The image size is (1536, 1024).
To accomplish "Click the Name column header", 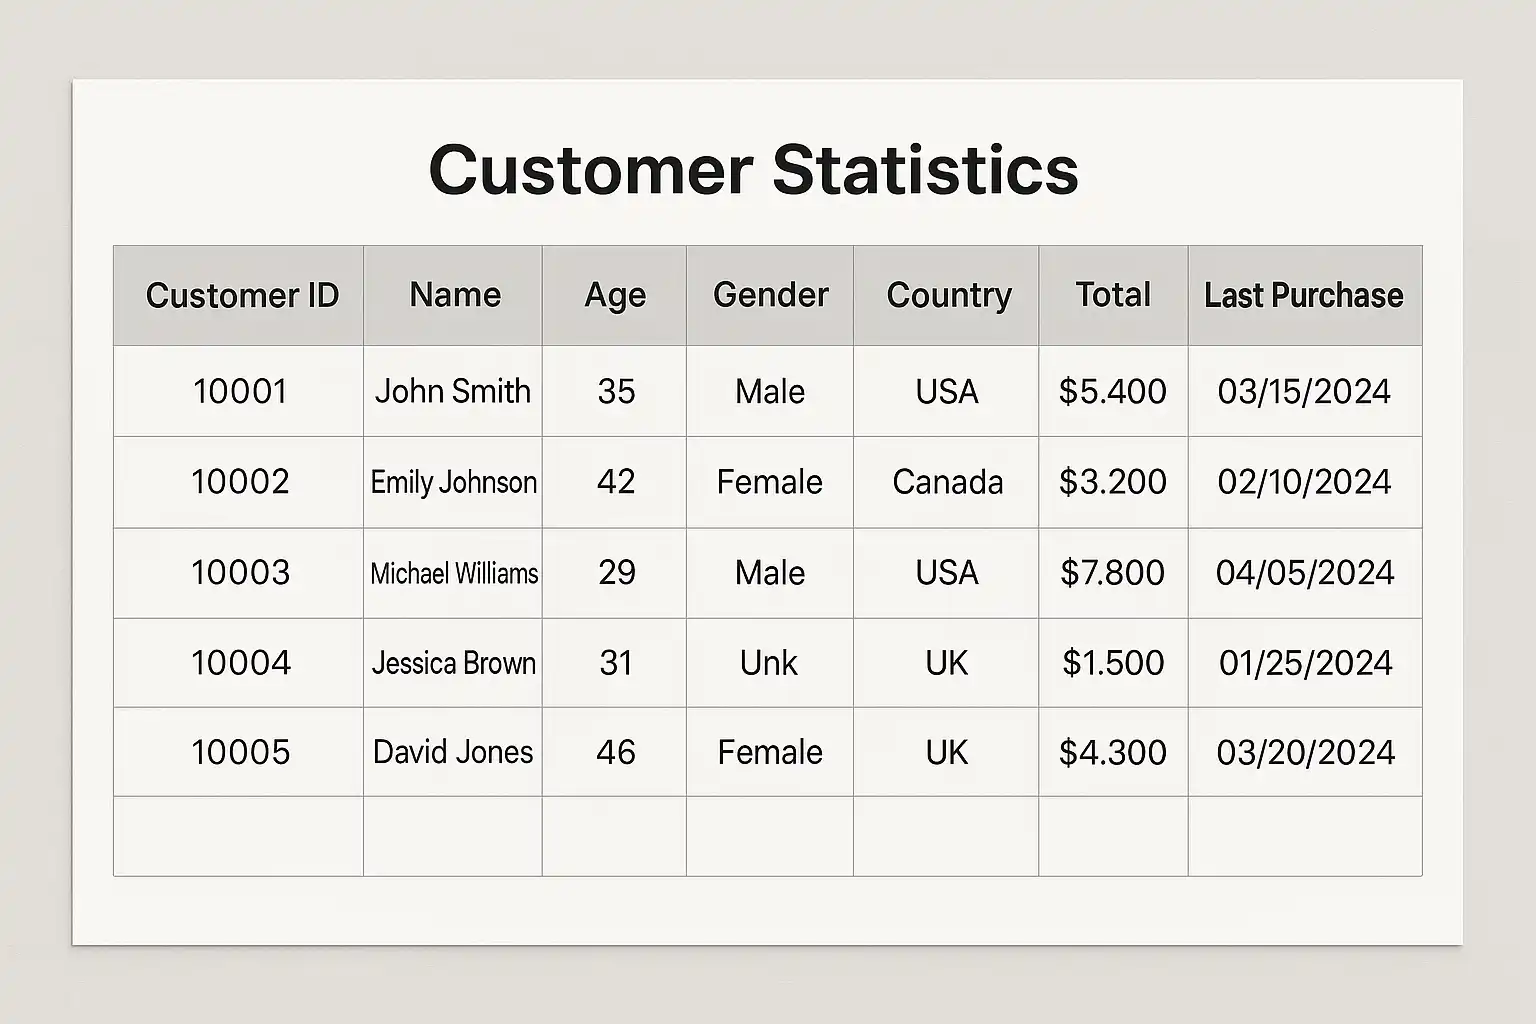I will [455, 295].
